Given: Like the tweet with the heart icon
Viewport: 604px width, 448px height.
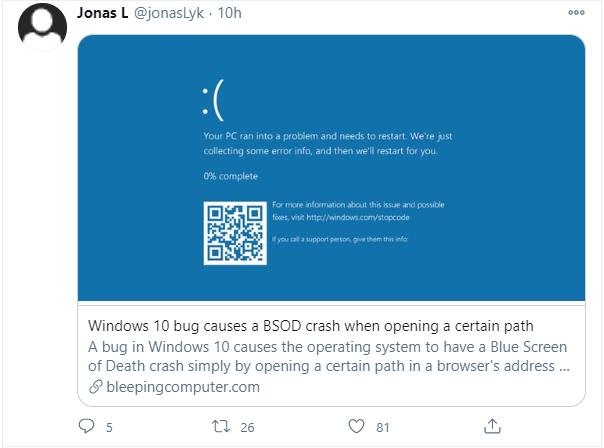Looking at the screenshot, I should coord(356,426).
